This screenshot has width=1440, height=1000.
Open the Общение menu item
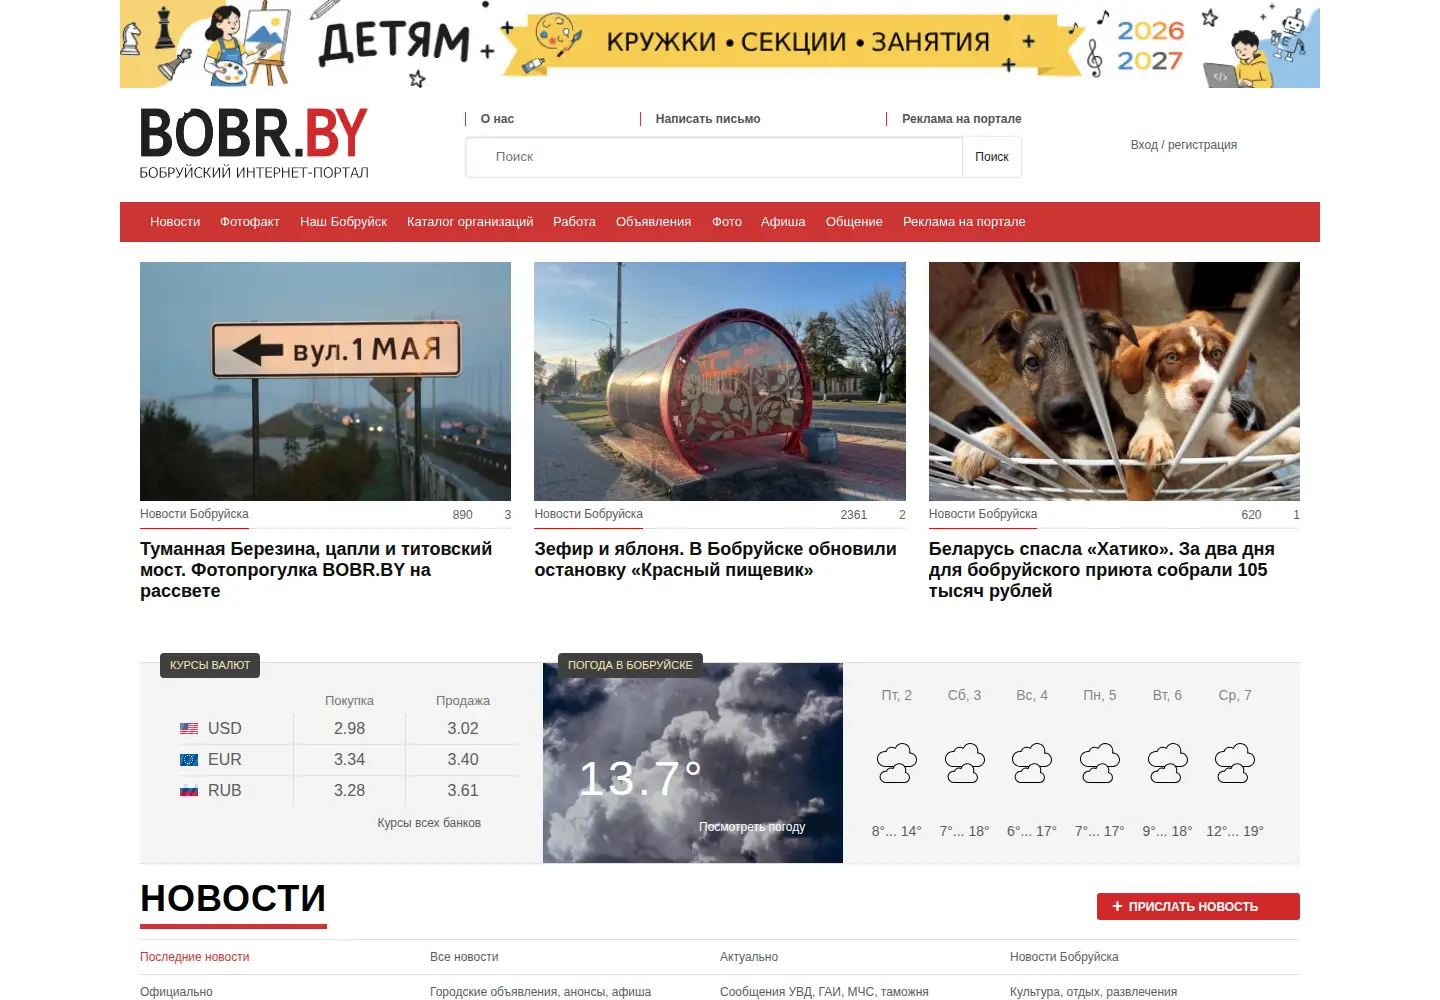tap(854, 222)
